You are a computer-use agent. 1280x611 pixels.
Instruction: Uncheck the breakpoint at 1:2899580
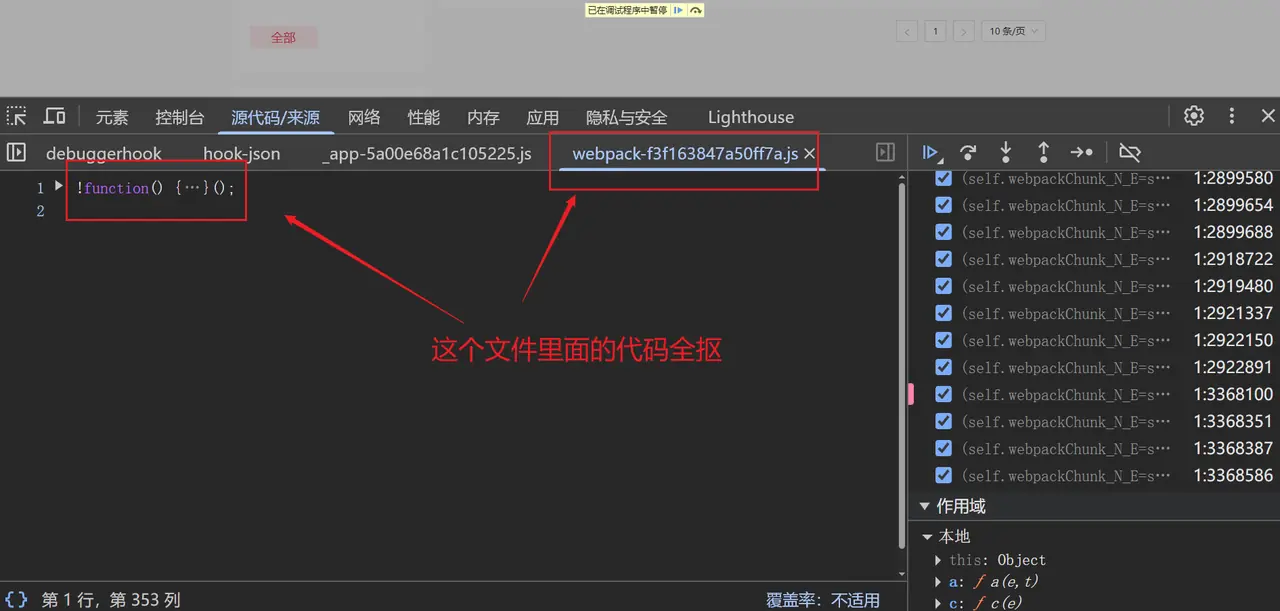click(942, 178)
